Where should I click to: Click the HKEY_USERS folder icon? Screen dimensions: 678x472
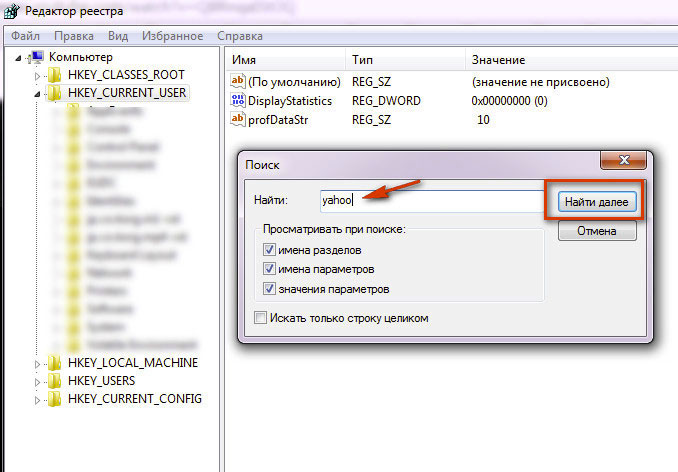click(x=55, y=381)
